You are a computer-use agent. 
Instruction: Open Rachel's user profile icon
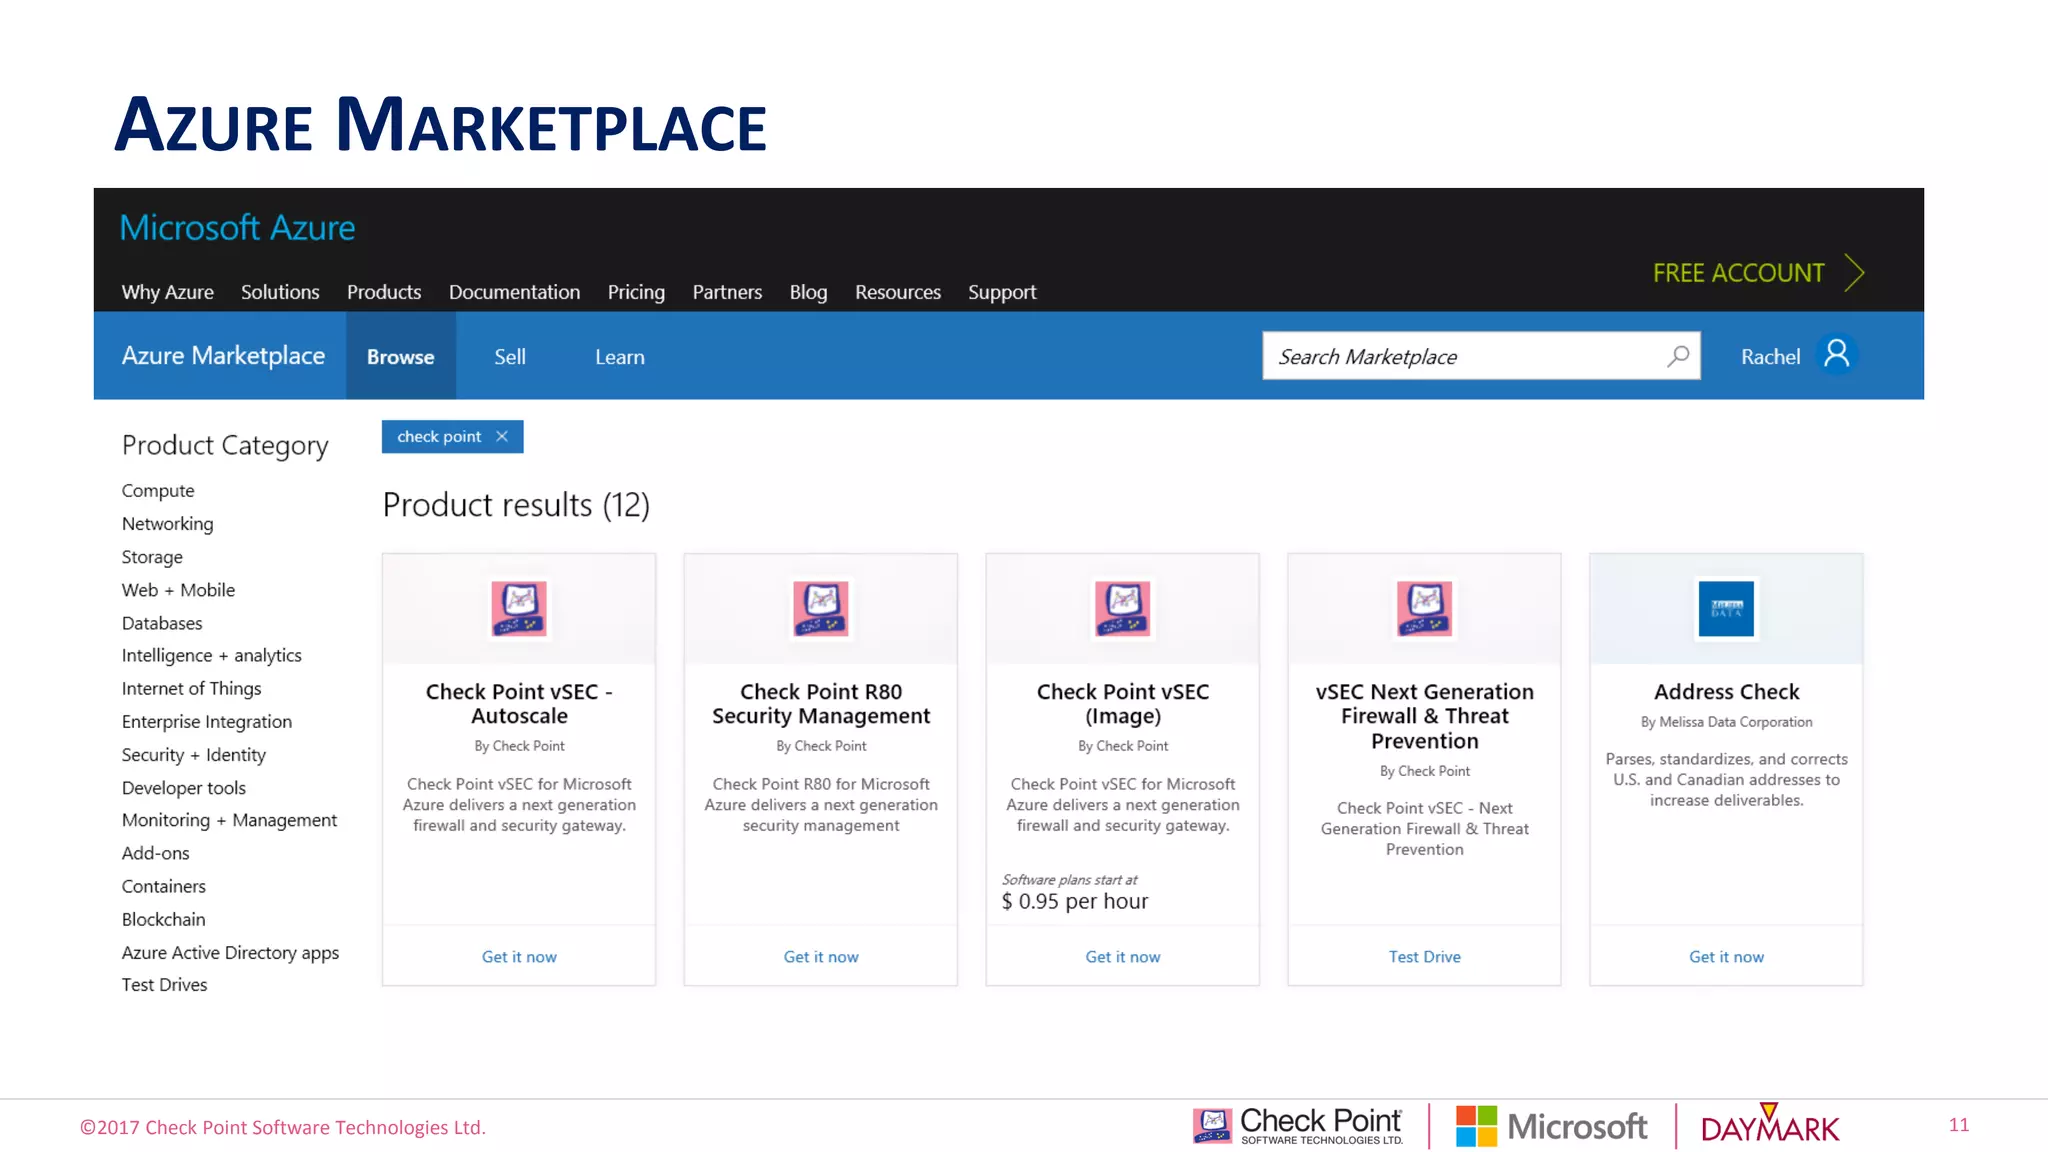point(1836,355)
